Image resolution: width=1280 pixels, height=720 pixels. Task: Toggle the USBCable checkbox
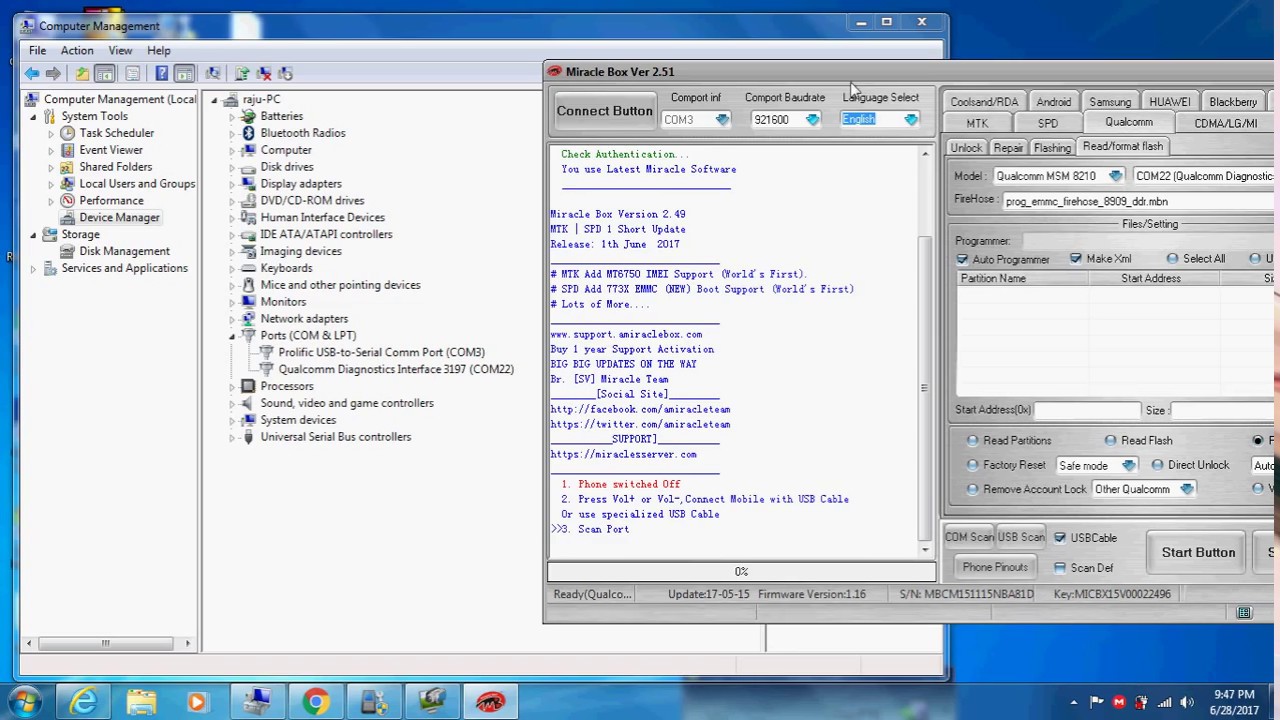1060,538
